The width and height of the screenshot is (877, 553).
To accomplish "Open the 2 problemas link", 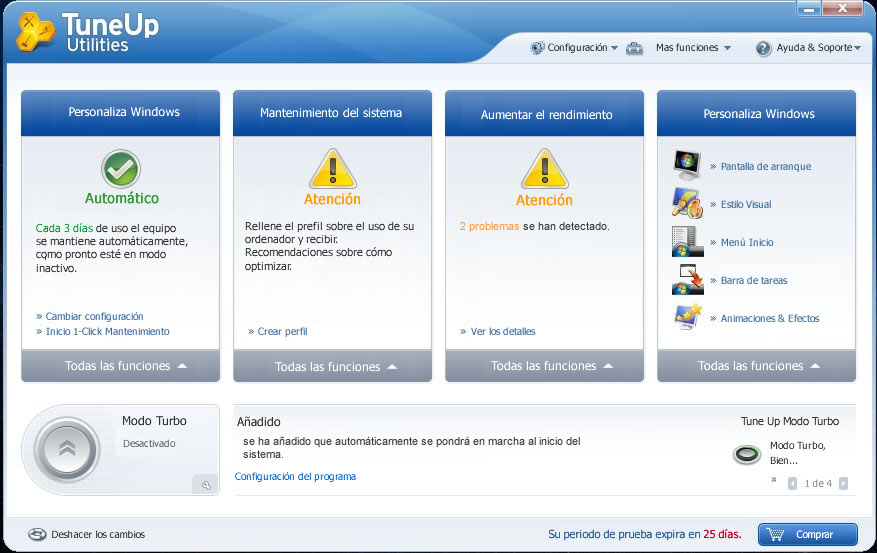I will pos(489,226).
